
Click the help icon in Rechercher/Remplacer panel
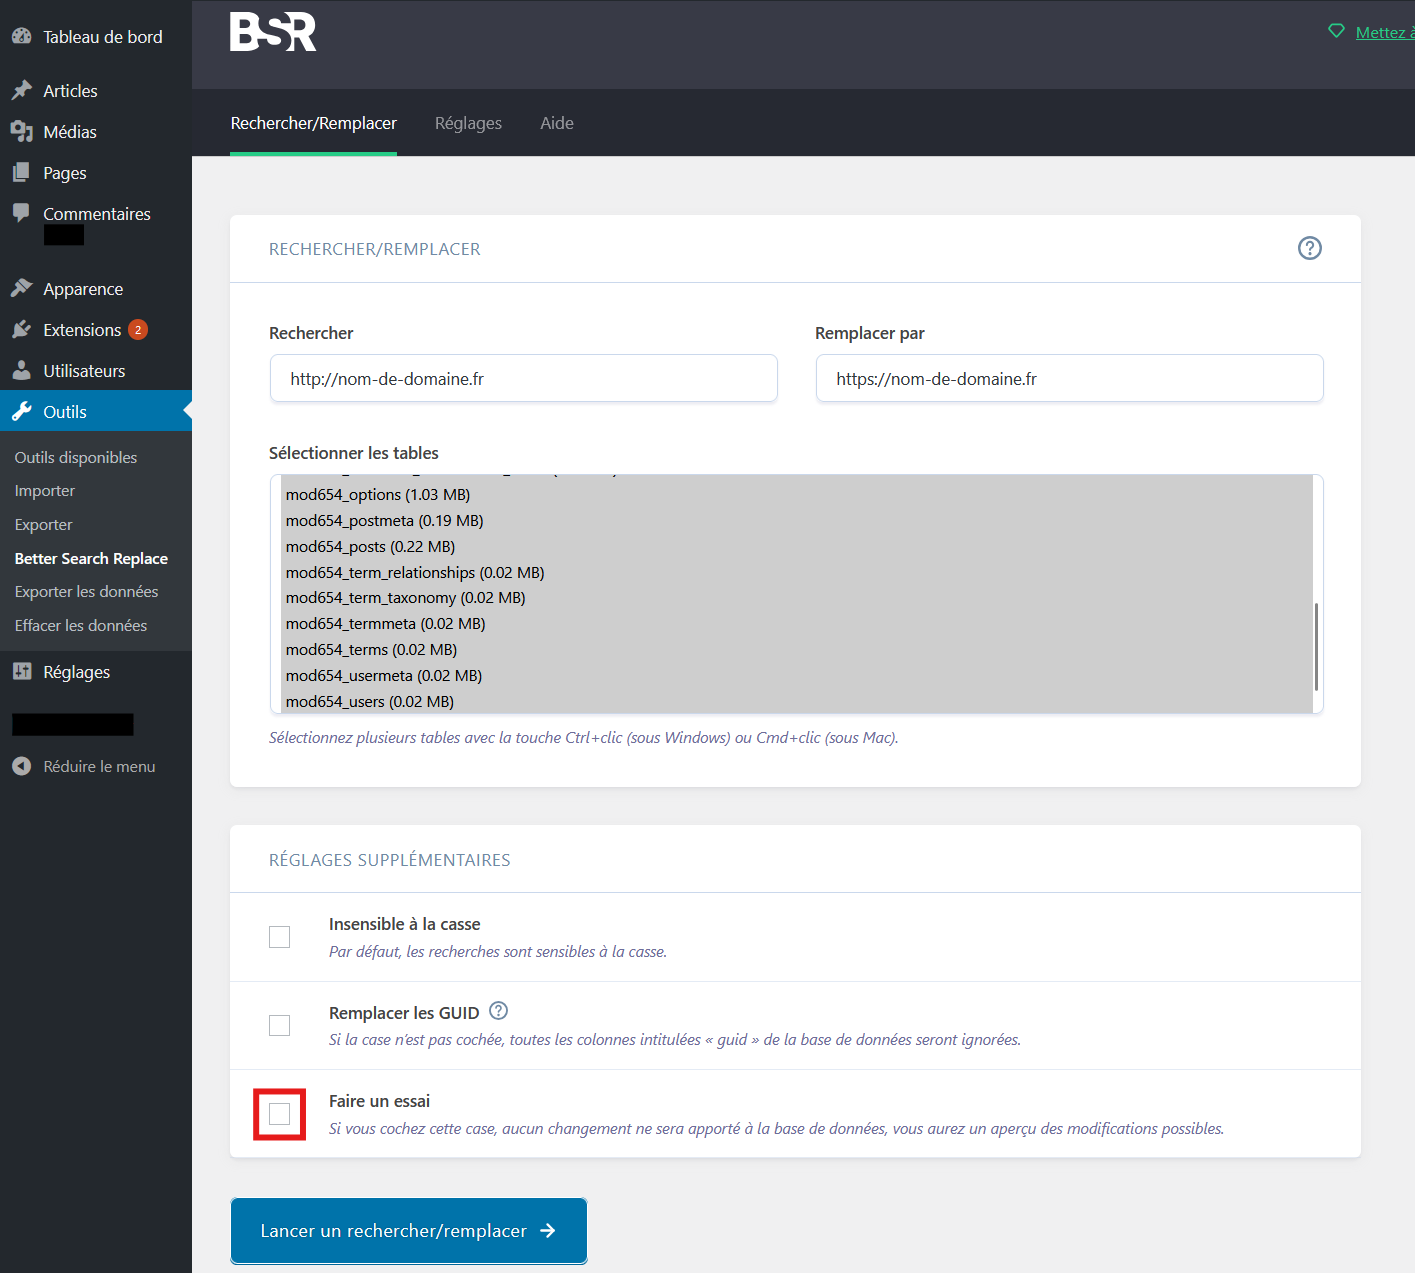tap(1309, 248)
